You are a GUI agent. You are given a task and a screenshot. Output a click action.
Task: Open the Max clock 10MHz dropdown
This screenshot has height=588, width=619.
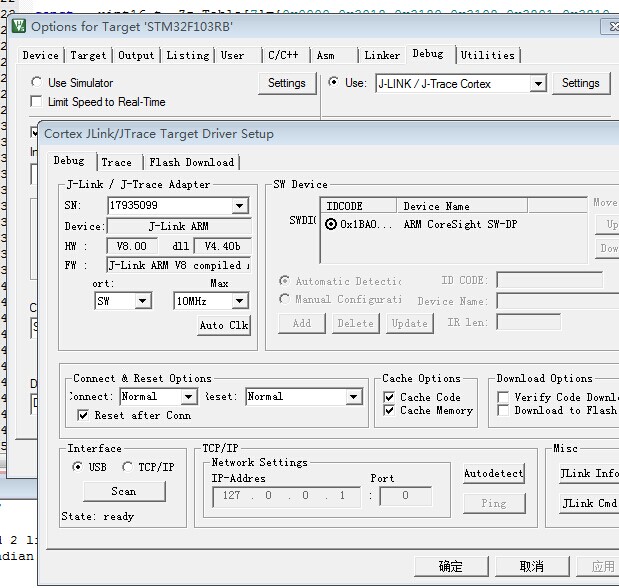pos(239,301)
